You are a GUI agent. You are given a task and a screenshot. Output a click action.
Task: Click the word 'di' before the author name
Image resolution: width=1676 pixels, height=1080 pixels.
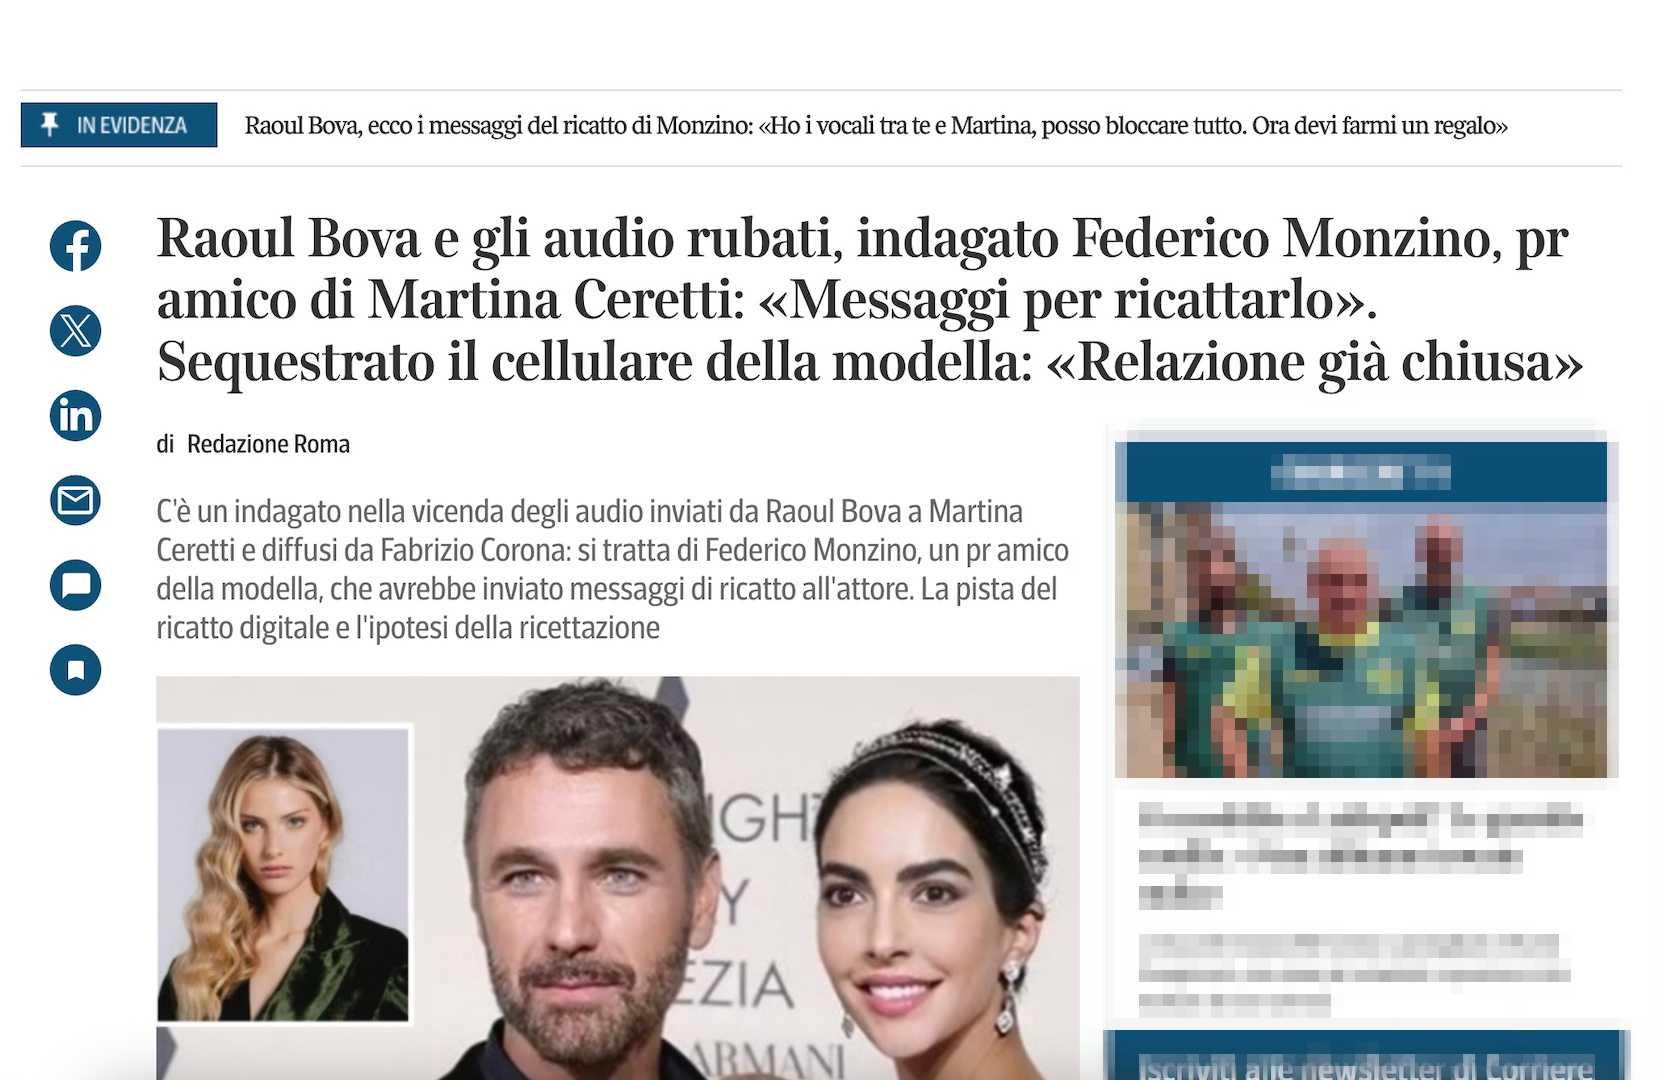(x=165, y=444)
